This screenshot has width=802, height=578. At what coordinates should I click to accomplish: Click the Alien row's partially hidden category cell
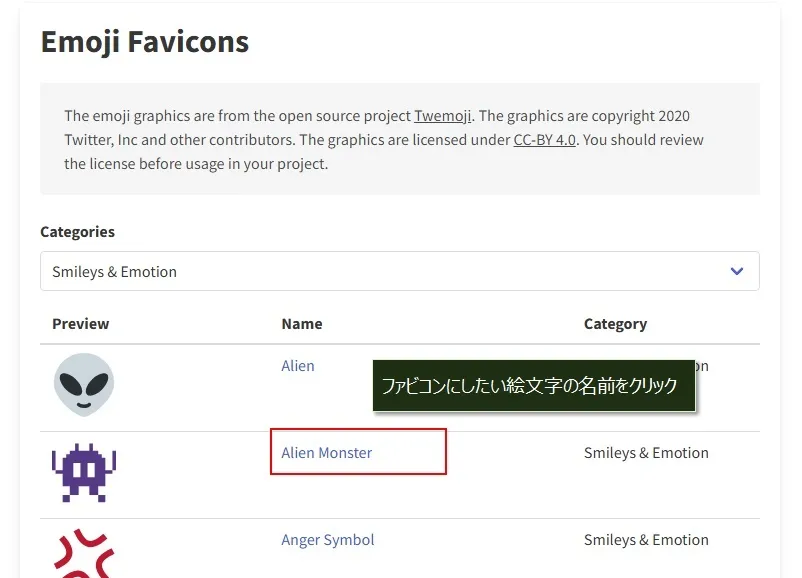(x=703, y=366)
